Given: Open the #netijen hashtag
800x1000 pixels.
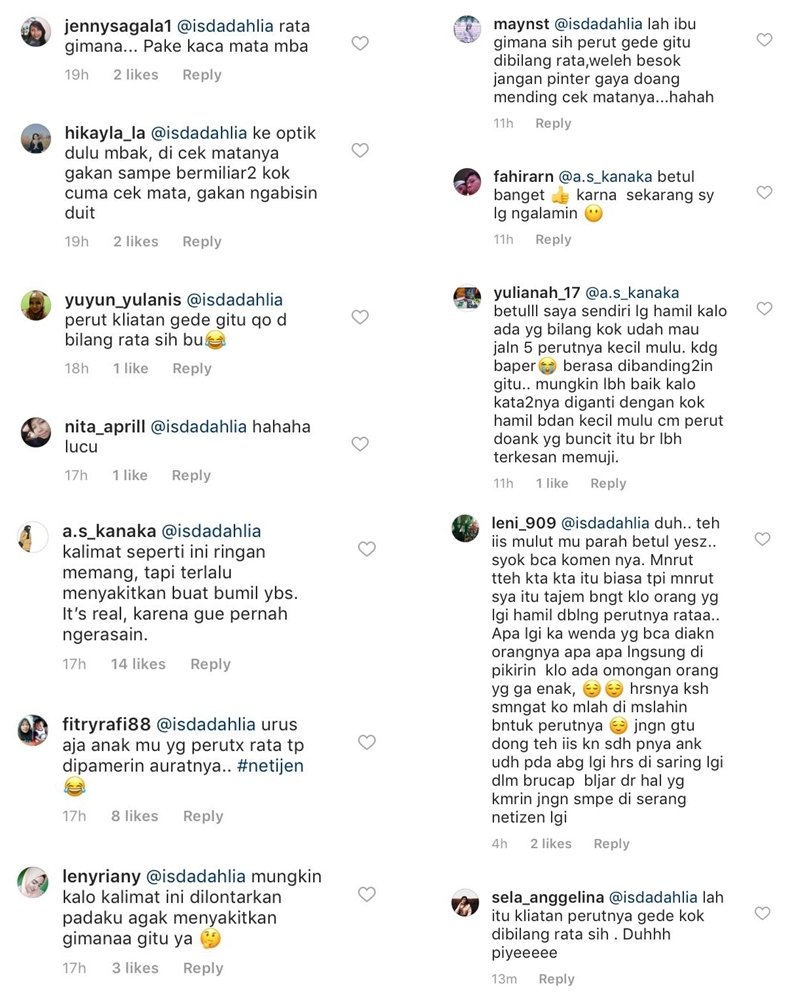Looking at the screenshot, I should [270, 766].
